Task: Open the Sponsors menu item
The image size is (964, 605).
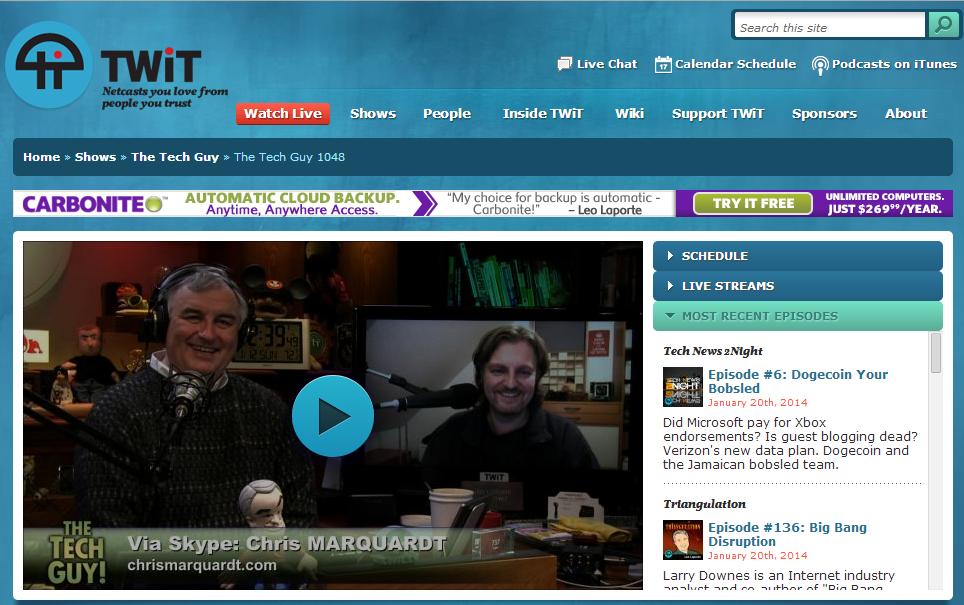Action: pos(824,114)
